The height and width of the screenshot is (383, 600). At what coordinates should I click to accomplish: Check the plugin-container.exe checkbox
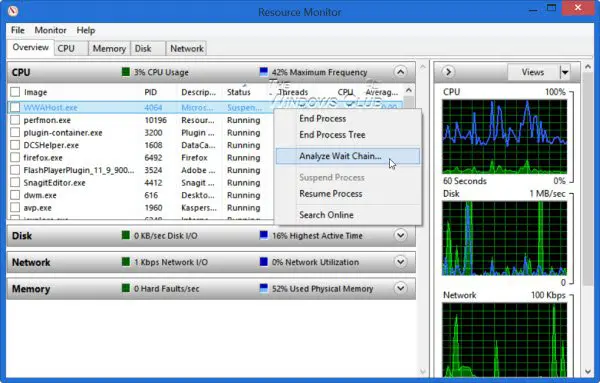(x=15, y=133)
